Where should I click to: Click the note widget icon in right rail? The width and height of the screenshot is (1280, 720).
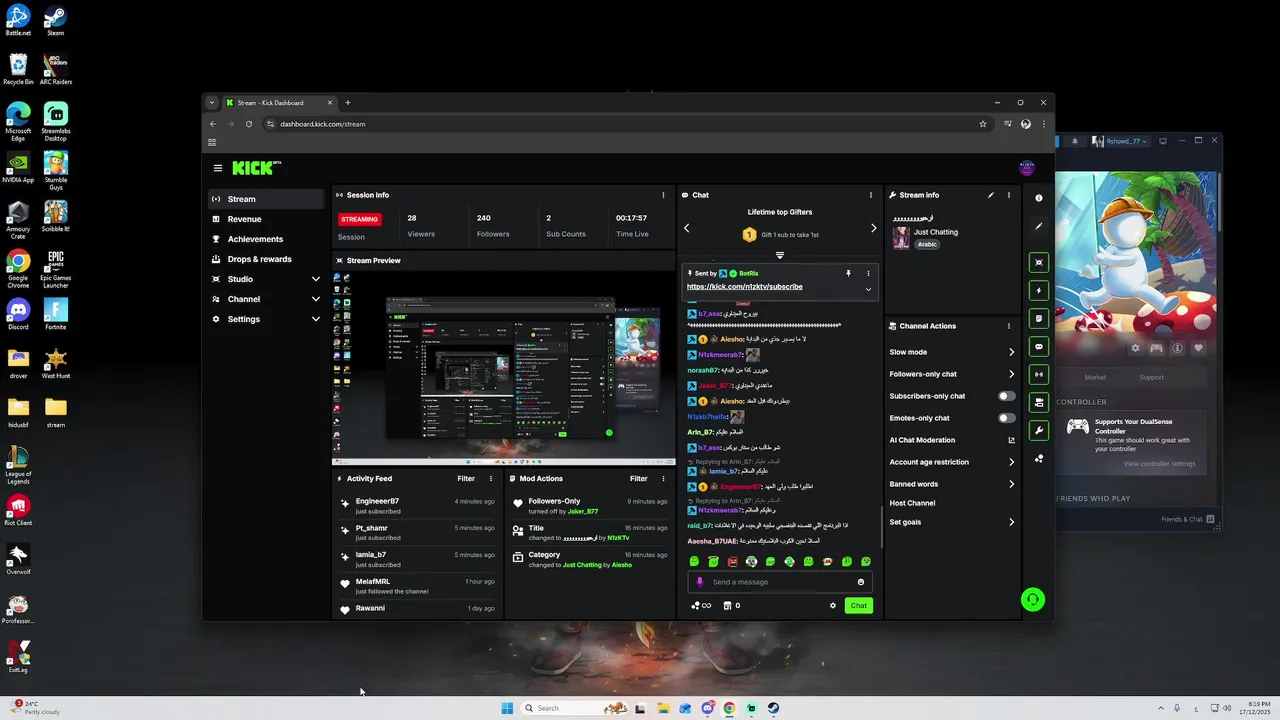1039,319
